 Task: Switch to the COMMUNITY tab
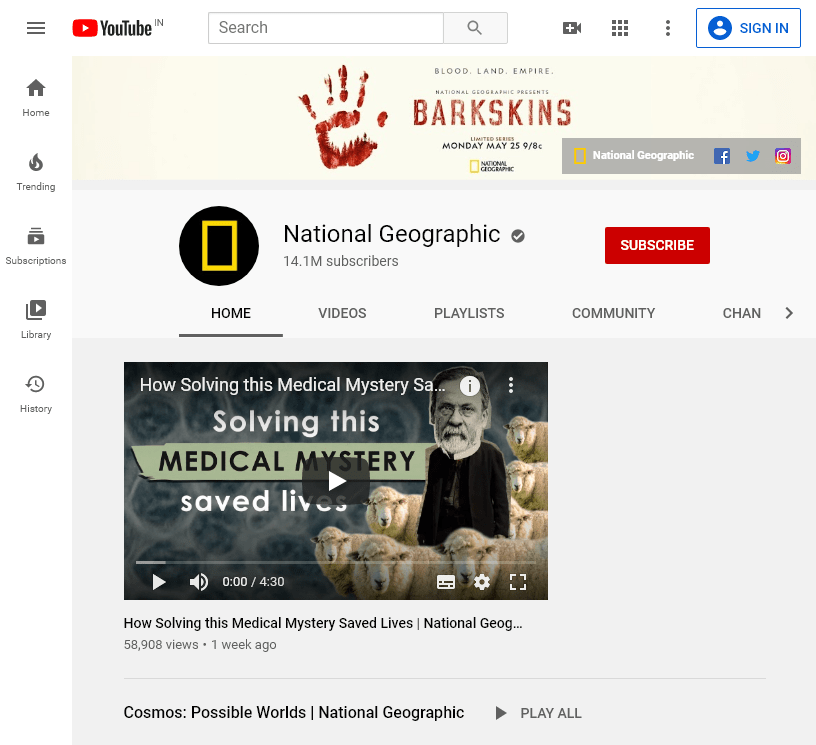(614, 313)
